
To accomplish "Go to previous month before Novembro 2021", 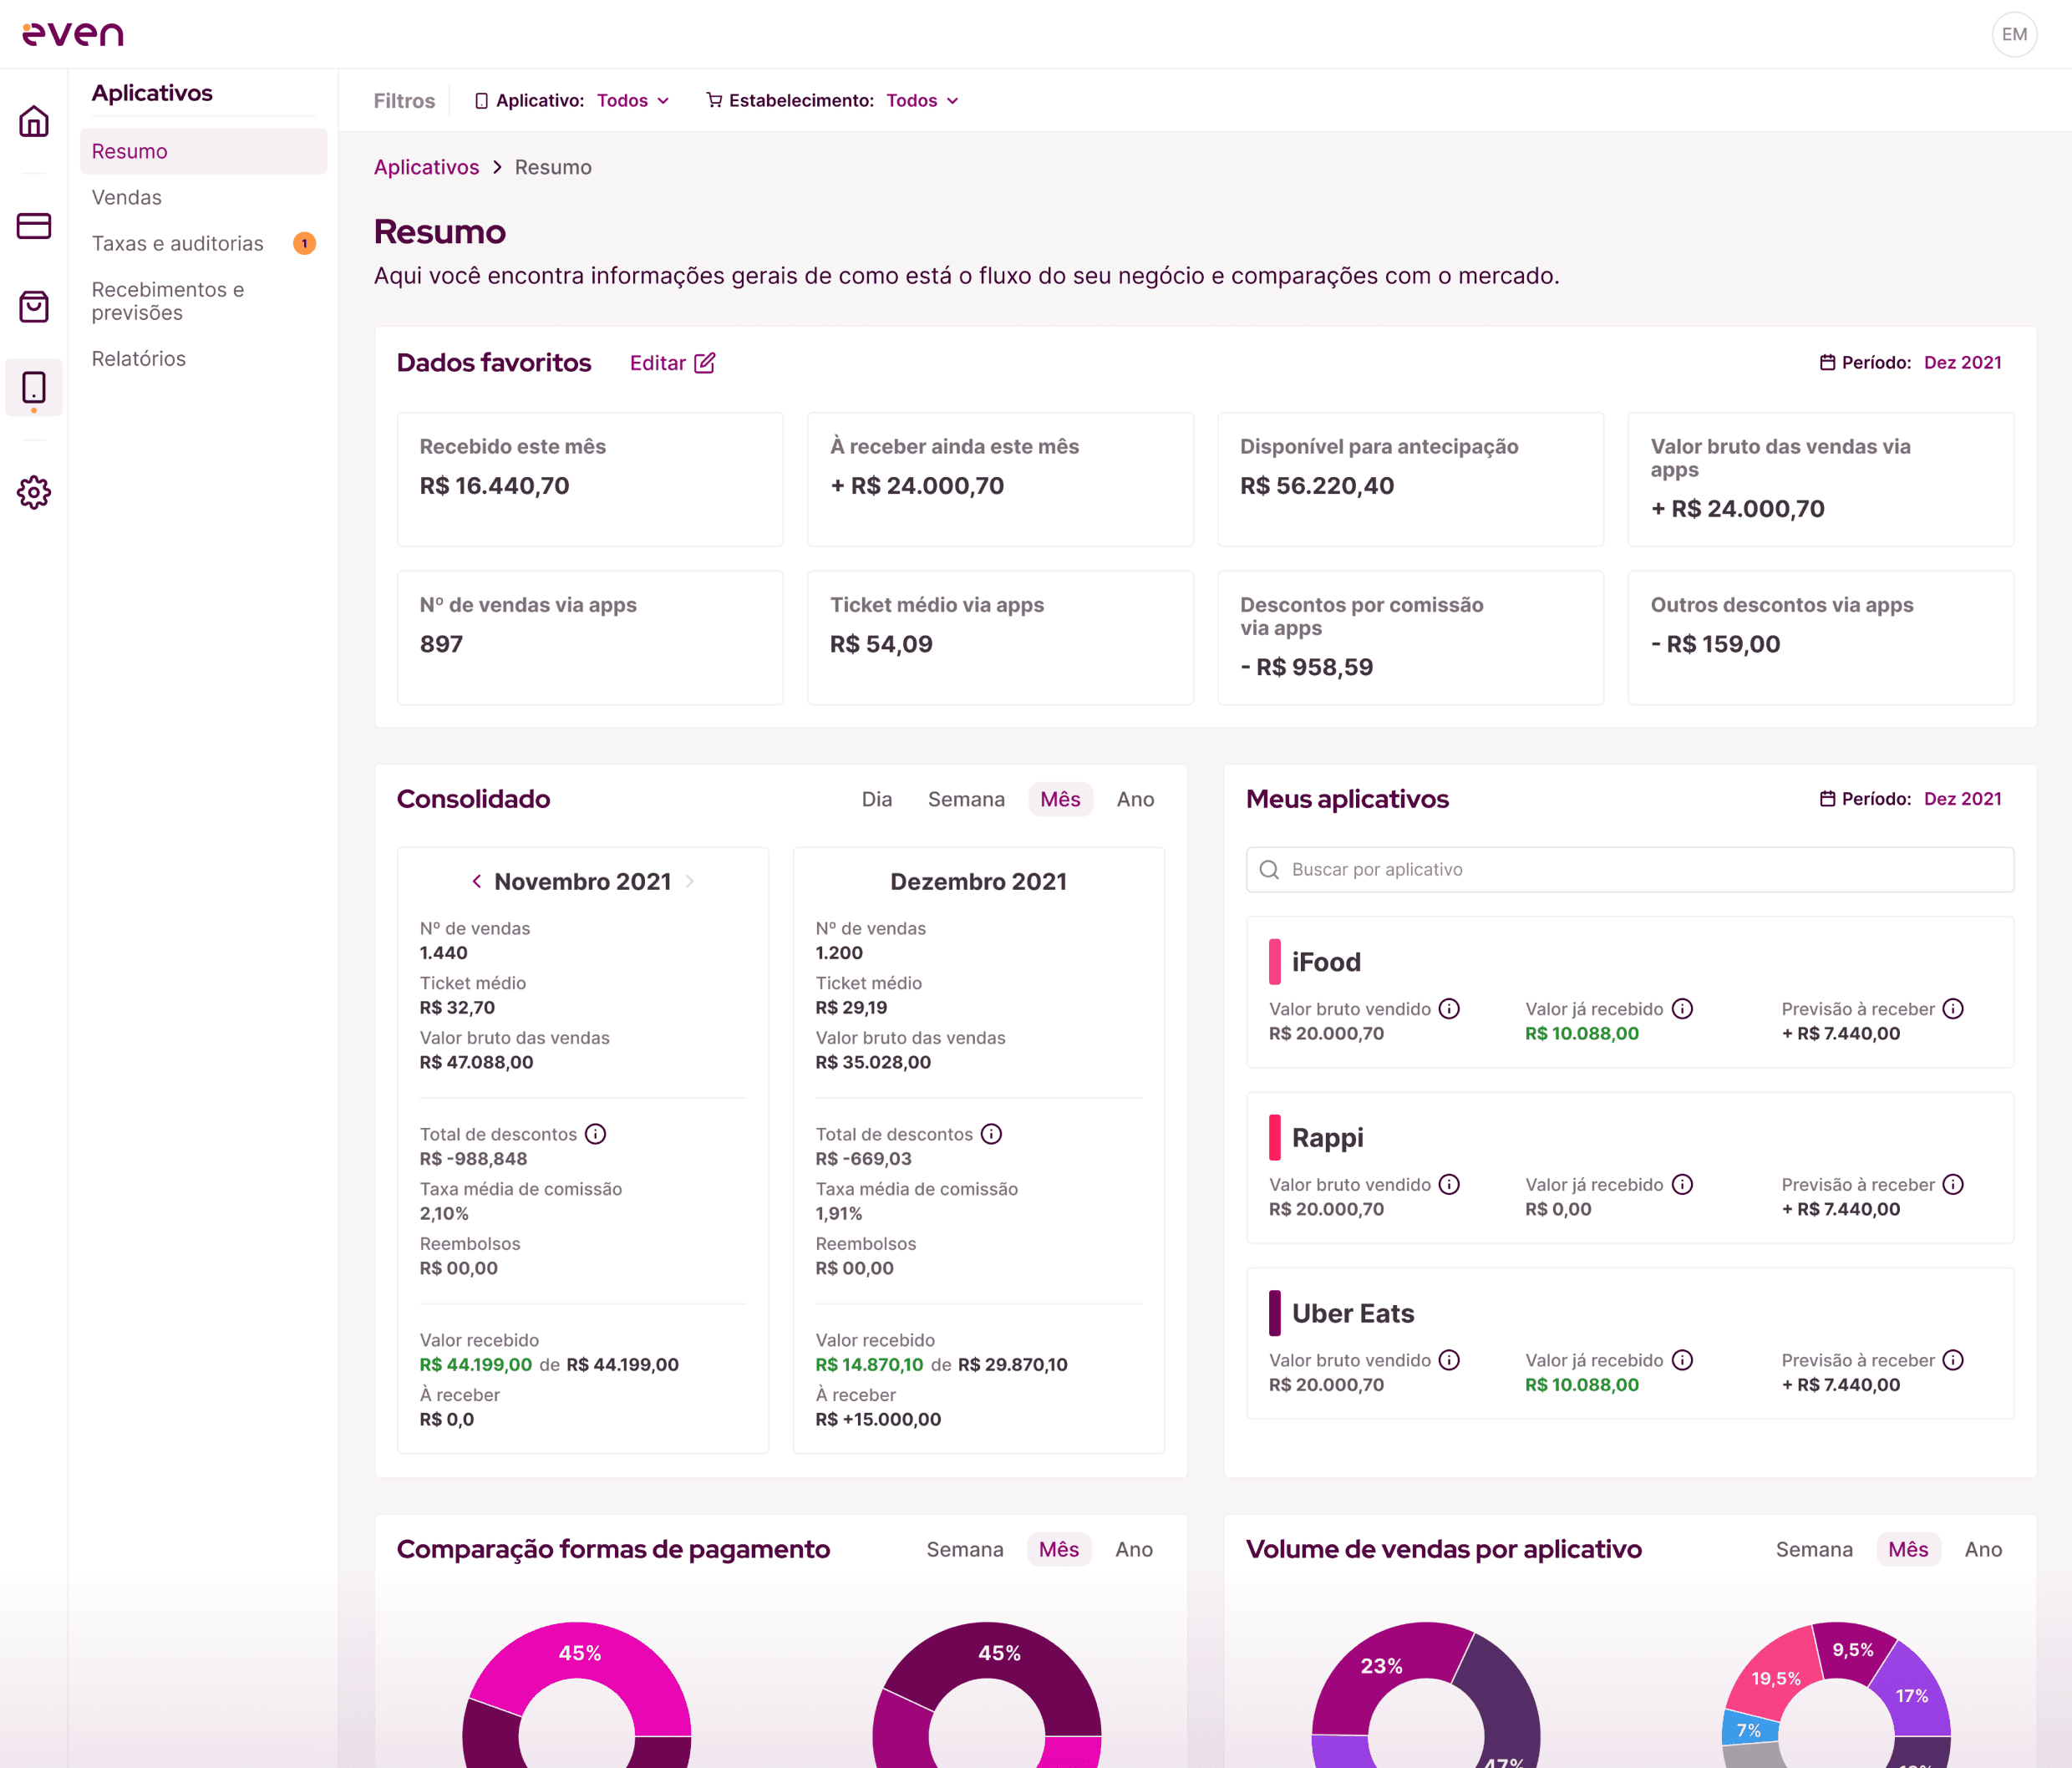I will click(477, 881).
